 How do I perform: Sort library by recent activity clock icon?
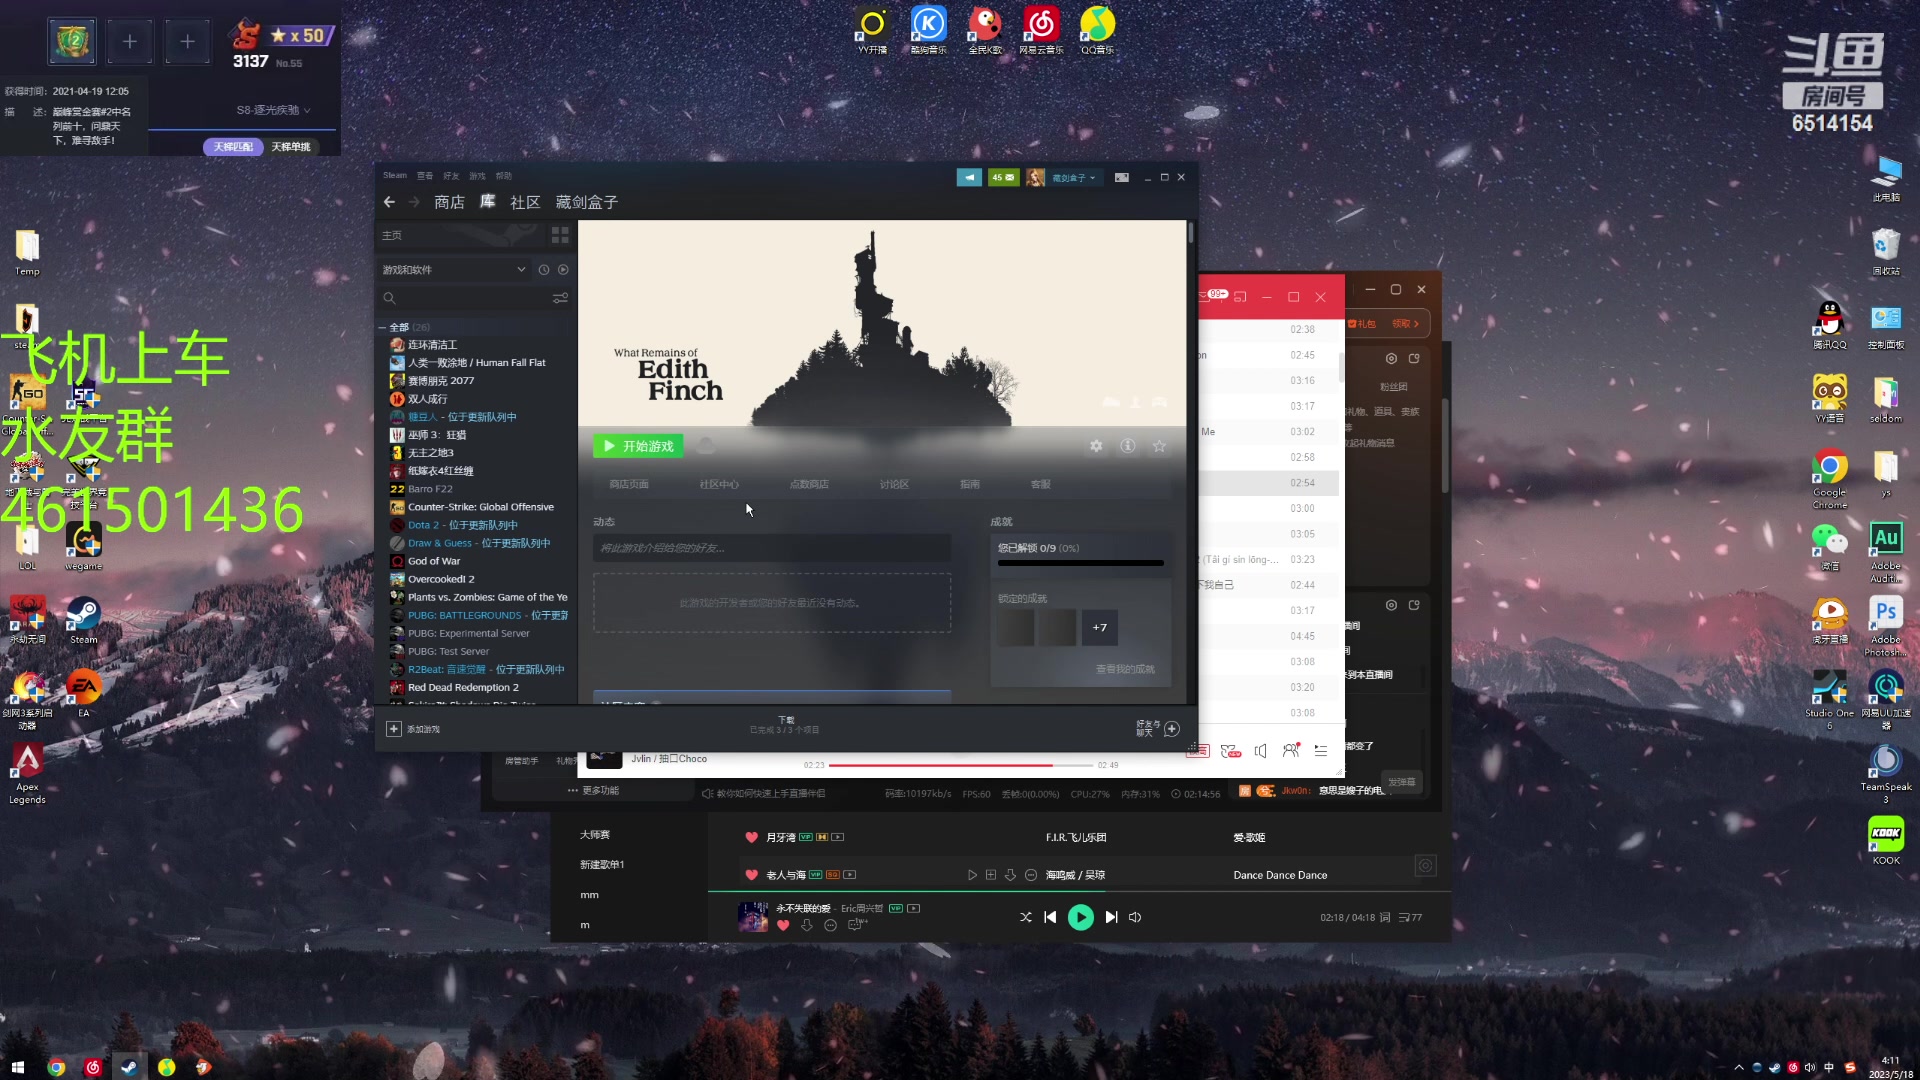pyautogui.click(x=544, y=270)
